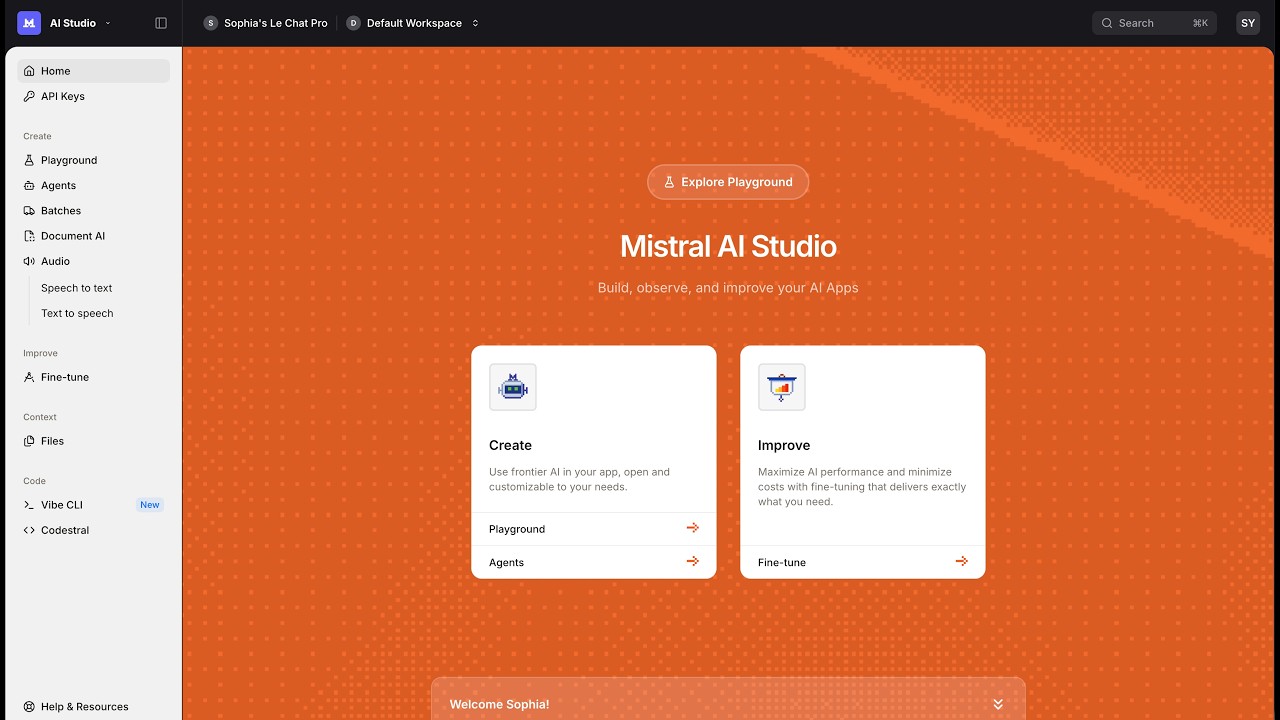Open Sophia's Le Chat Pro organization
Image resolution: width=1280 pixels, height=720 pixels.
266,23
